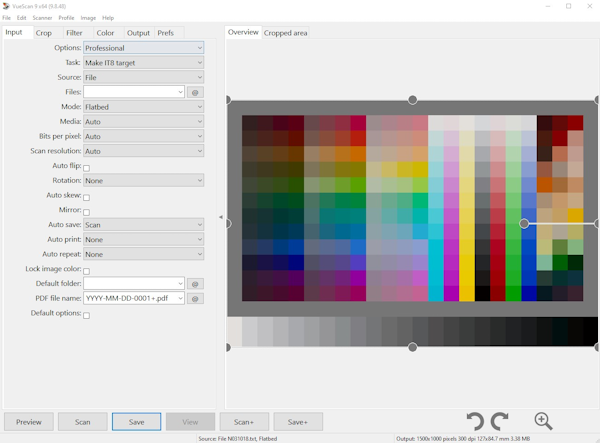Viewport: 600px width, 443px height.
Task: Check the Lock image color option
Action: [86, 271]
